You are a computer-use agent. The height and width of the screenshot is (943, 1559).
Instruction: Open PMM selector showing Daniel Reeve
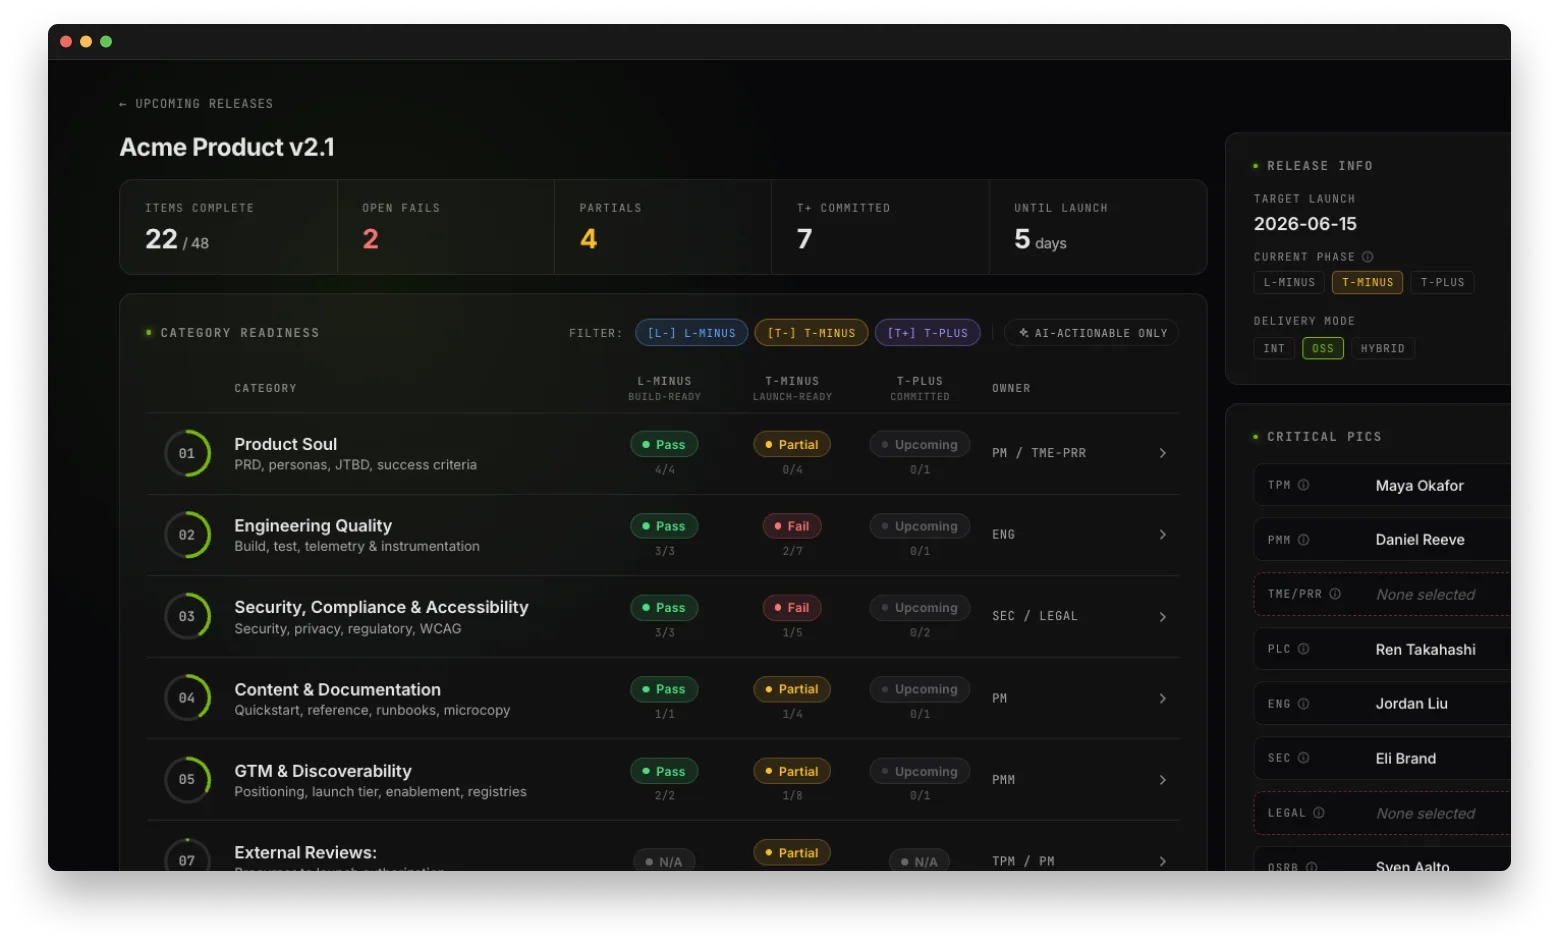(x=1382, y=540)
